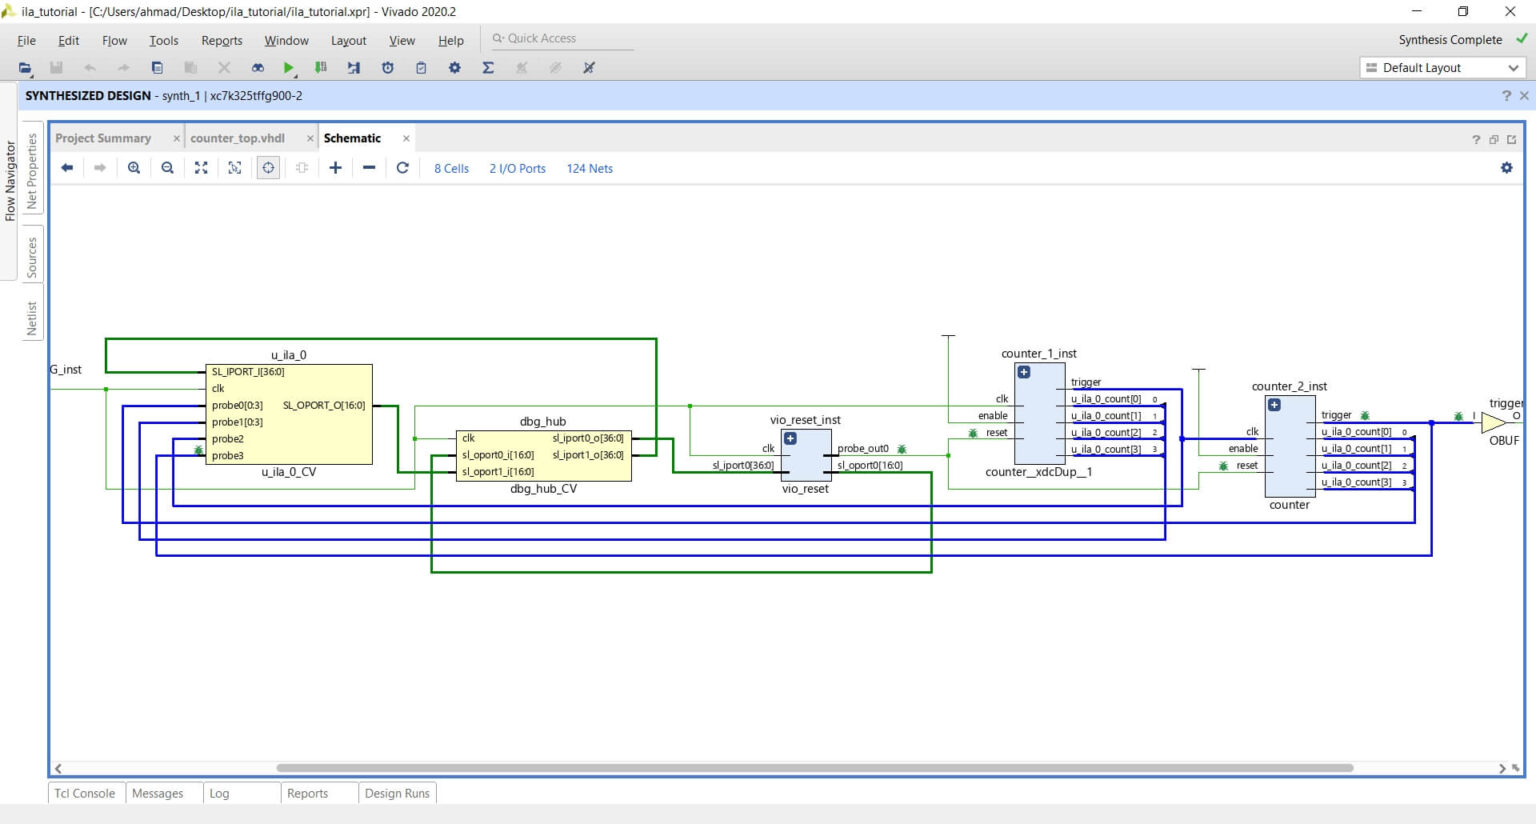Expand the counter_1_inst block

click(1023, 371)
